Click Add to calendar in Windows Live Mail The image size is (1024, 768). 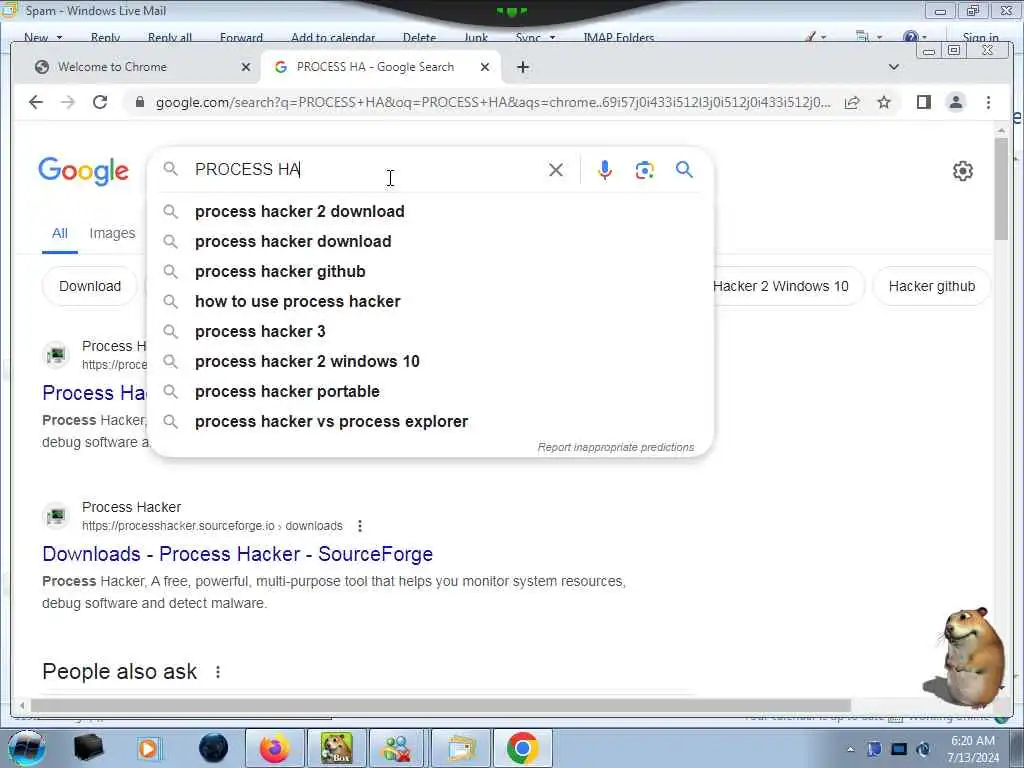(x=333, y=37)
